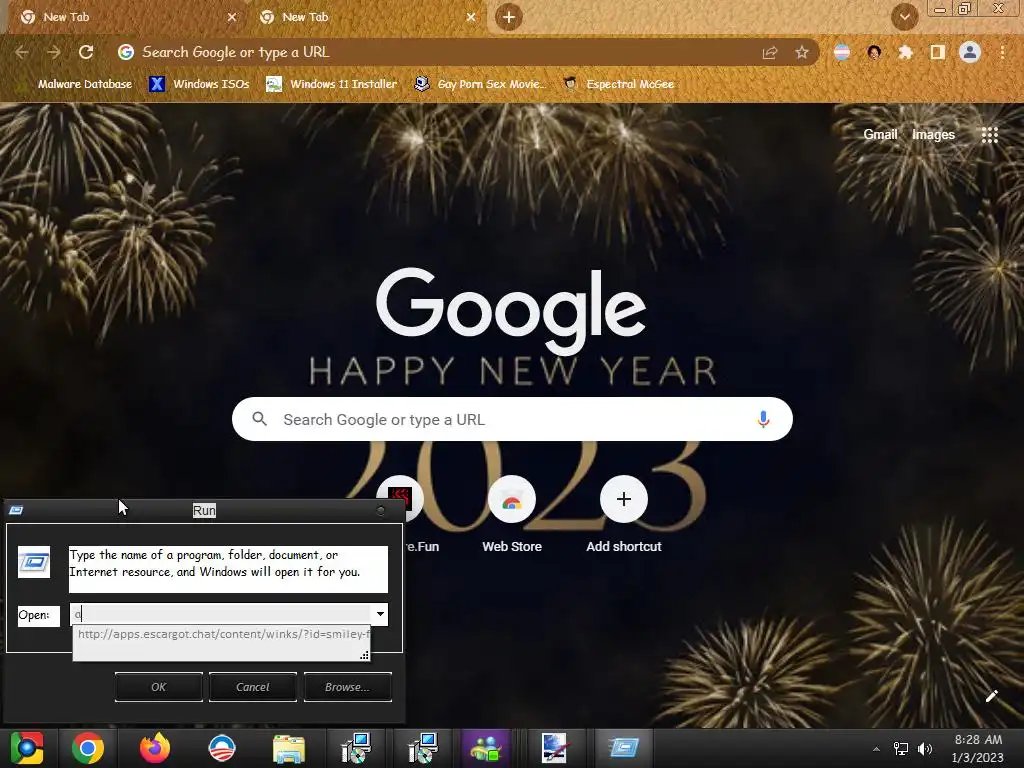Open the face avatar extension icon

click(874, 52)
